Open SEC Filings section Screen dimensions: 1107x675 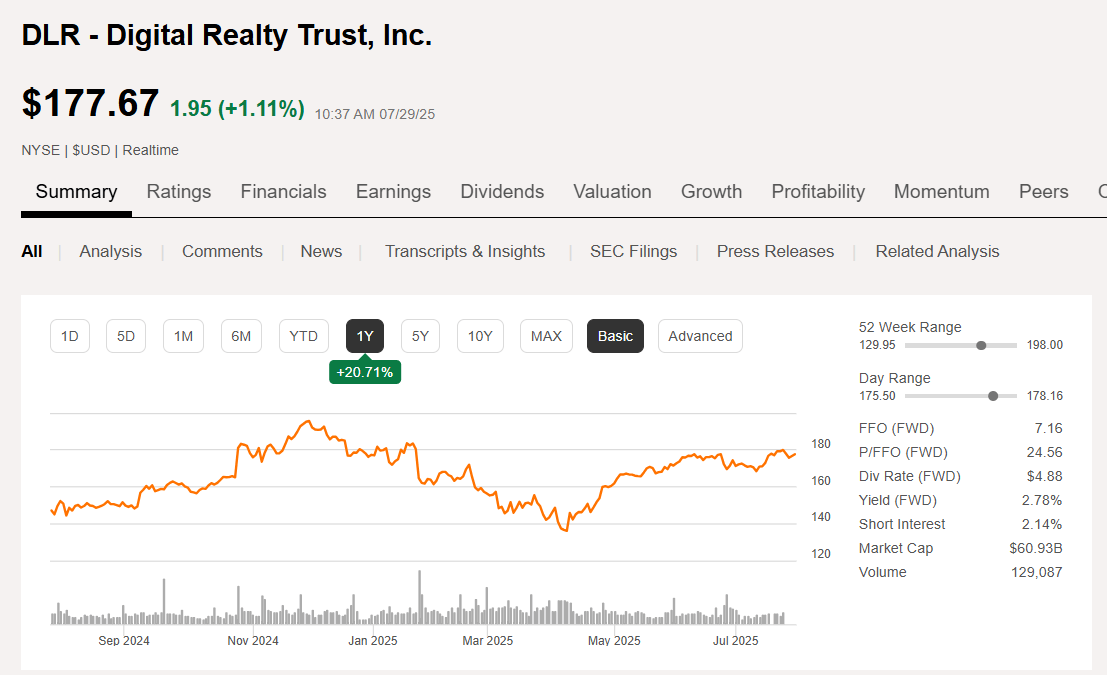point(633,251)
